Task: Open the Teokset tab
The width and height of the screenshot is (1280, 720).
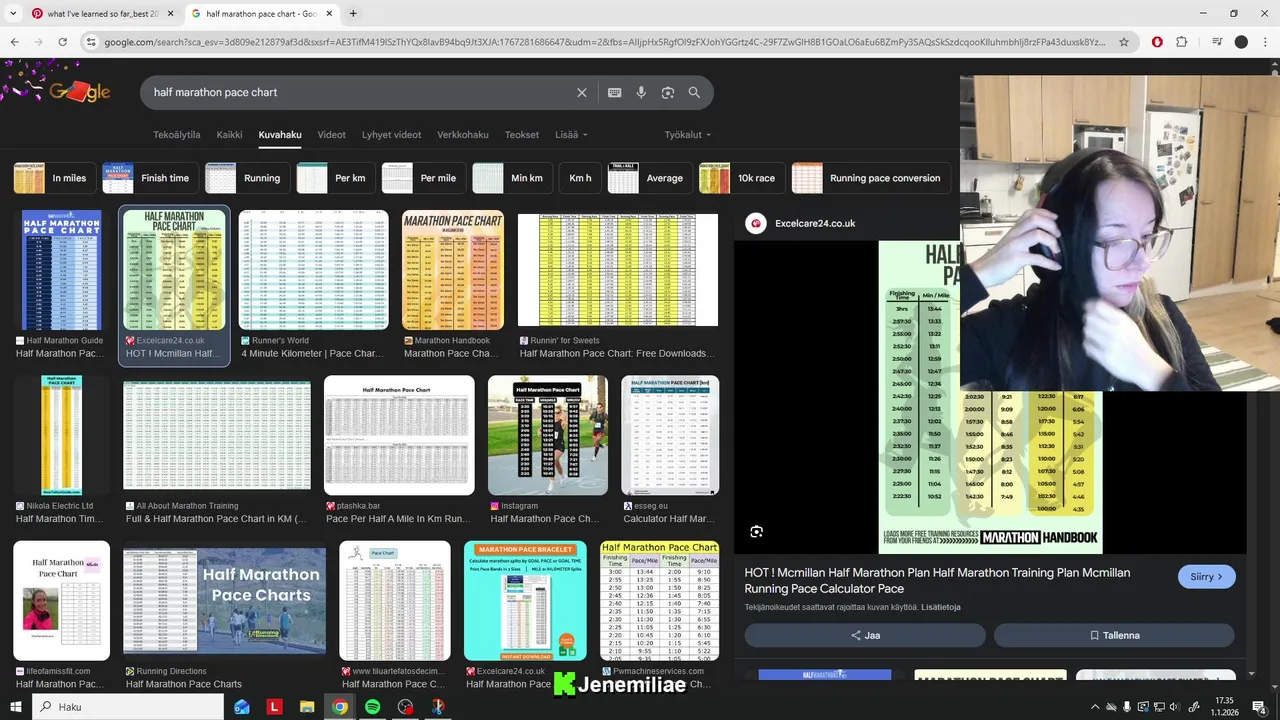Action: coord(522,135)
